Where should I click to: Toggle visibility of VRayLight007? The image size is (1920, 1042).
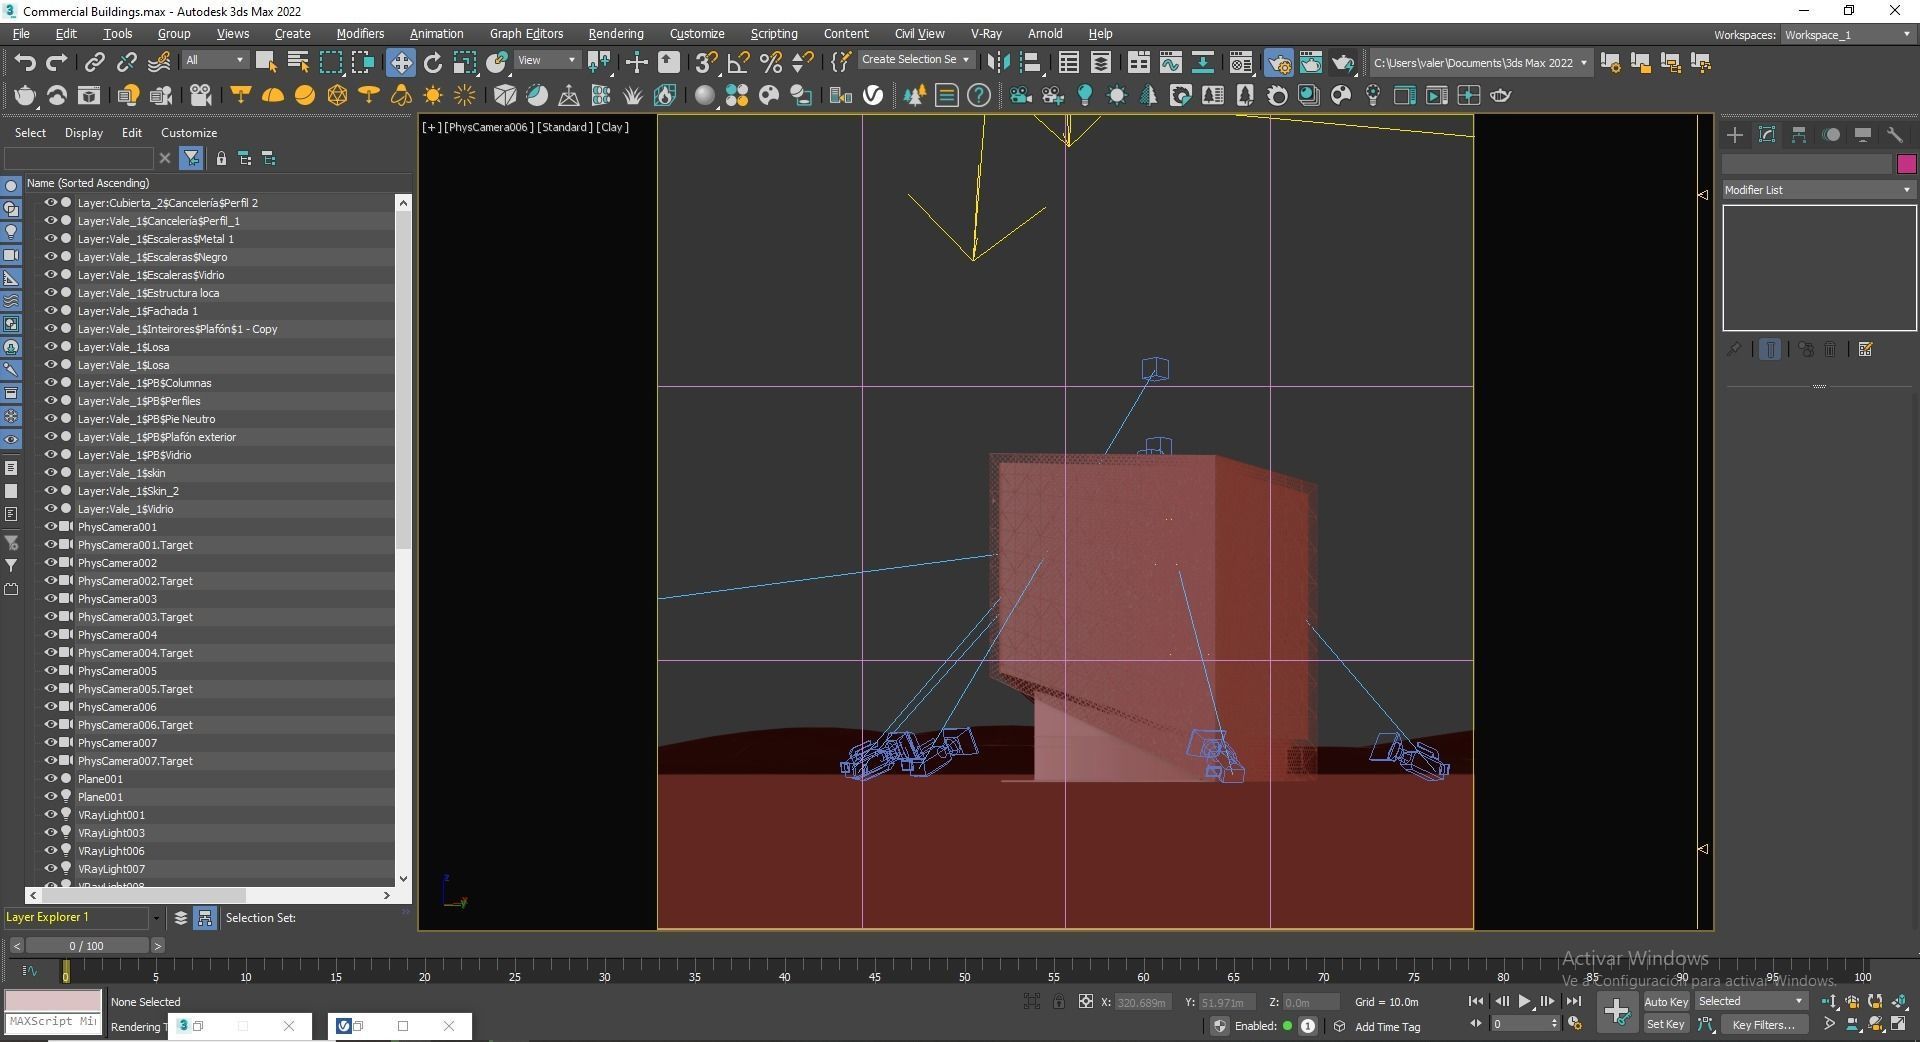coord(50,869)
